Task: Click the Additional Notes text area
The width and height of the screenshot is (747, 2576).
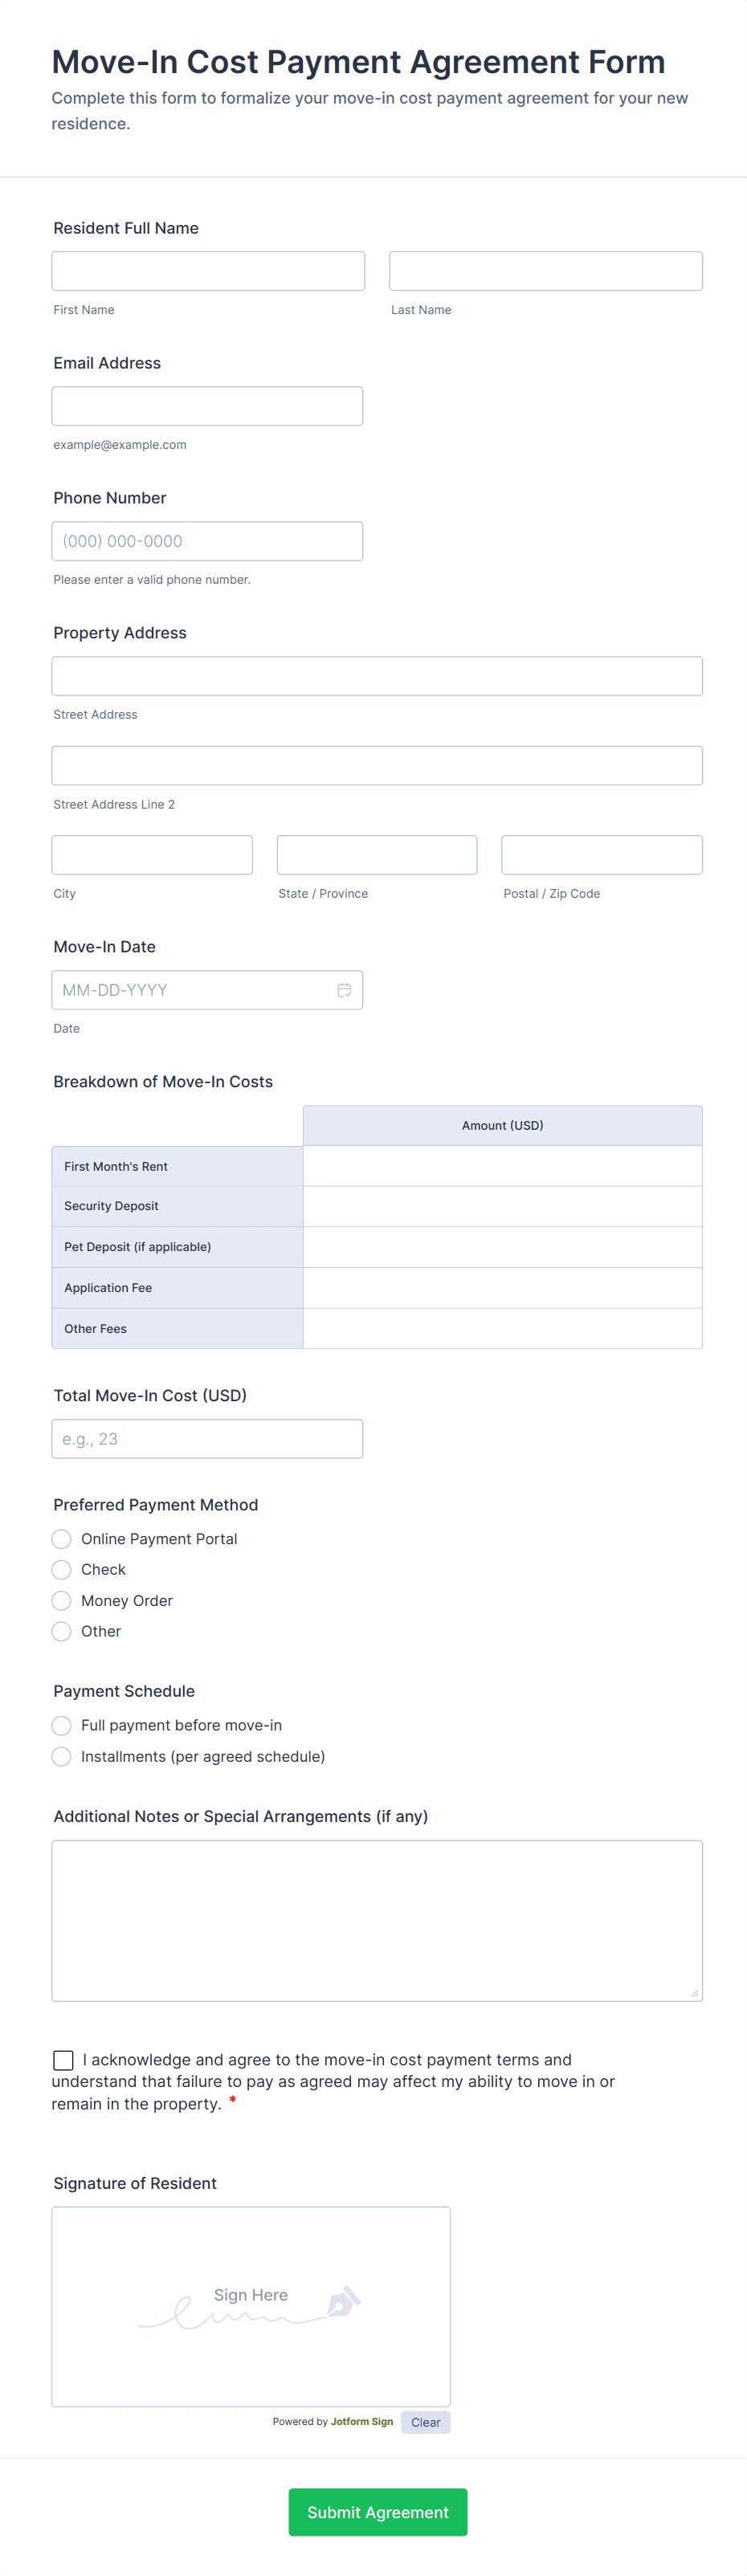Action: (377, 1920)
